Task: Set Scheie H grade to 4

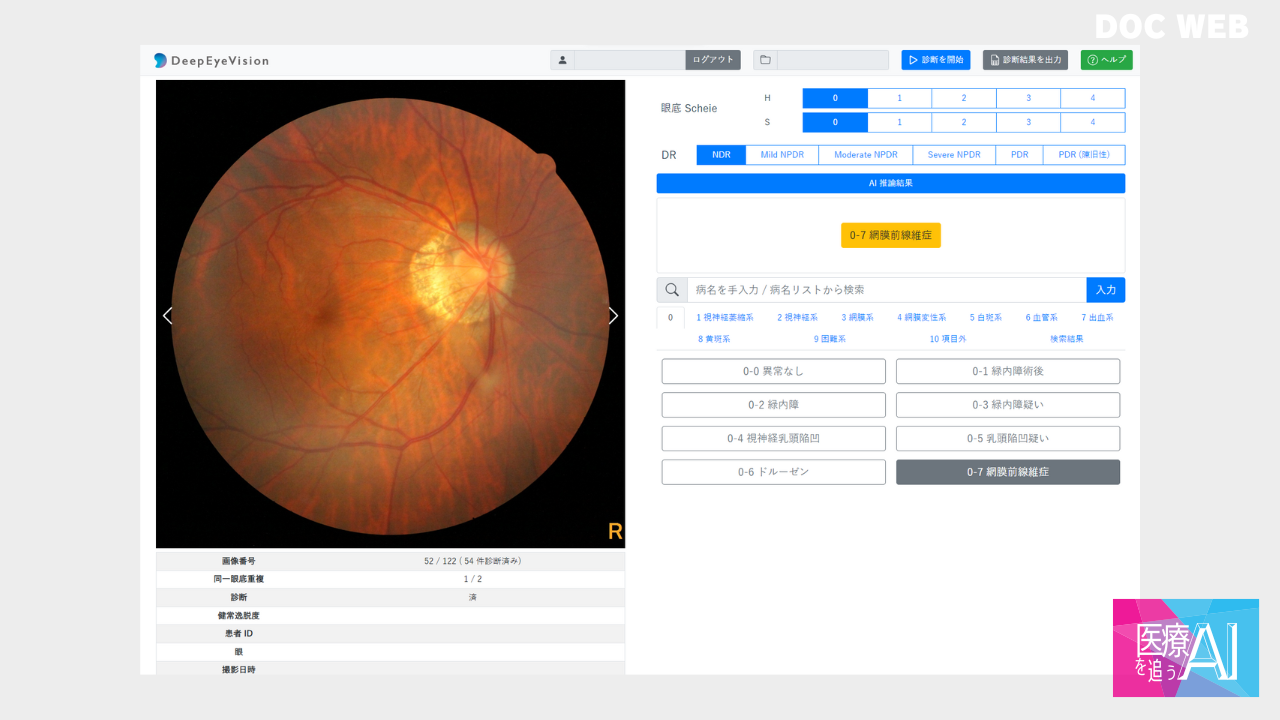Action: click(1093, 98)
